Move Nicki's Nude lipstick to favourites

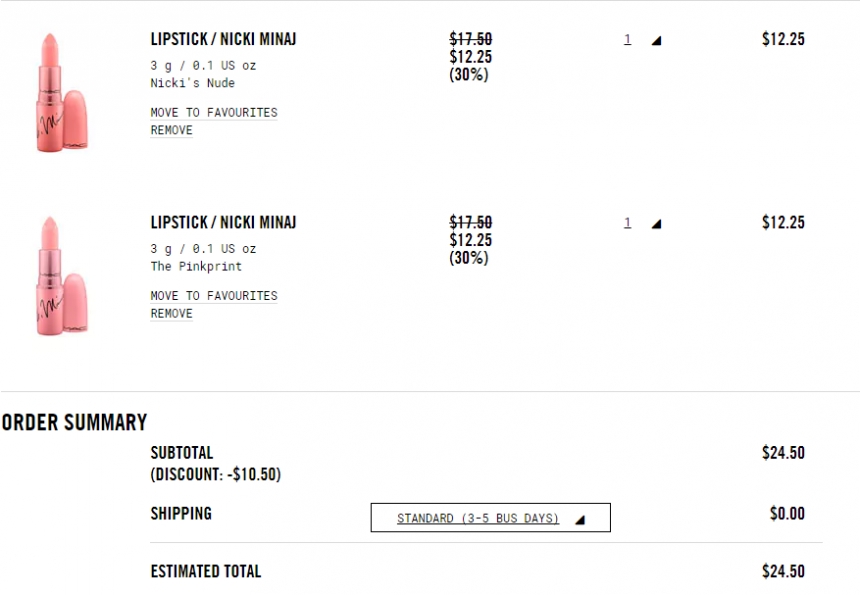tap(214, 112)
